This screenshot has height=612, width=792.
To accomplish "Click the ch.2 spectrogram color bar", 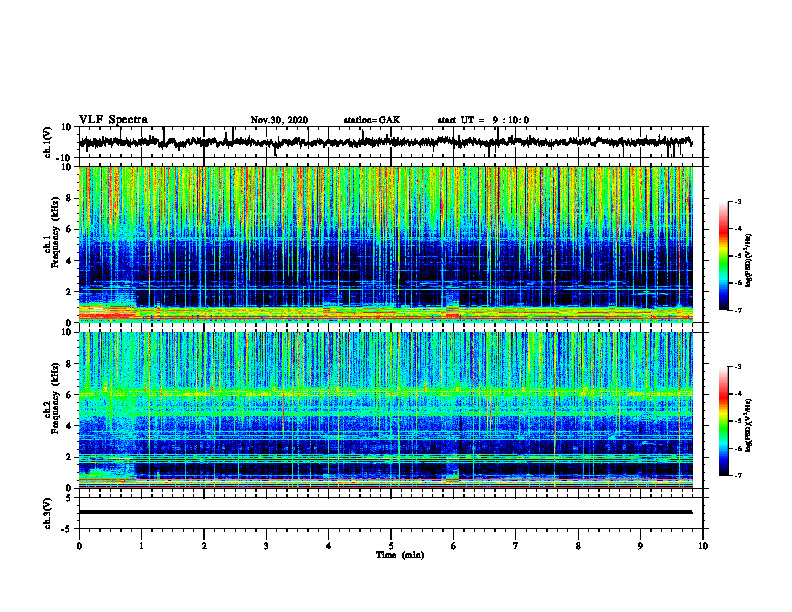I will [724, 421].
